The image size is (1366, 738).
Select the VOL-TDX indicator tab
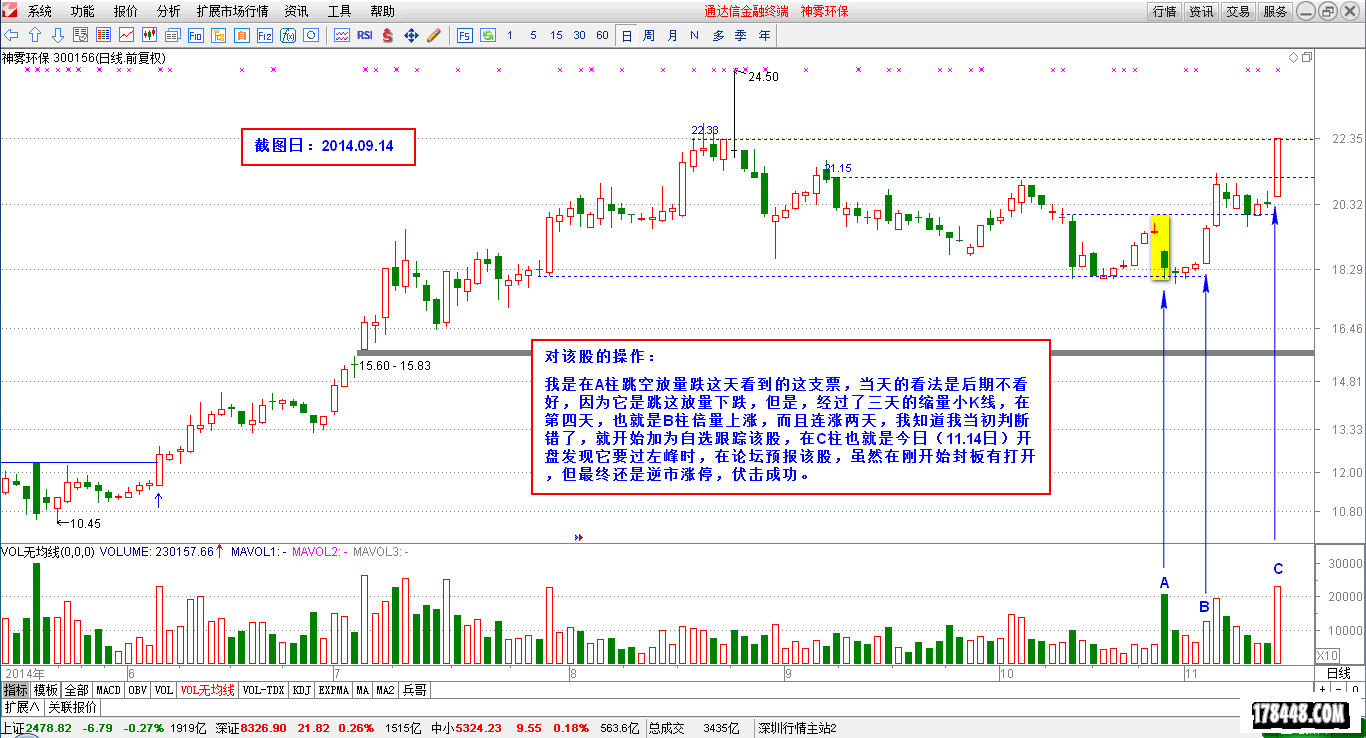(x=264, y=690)
